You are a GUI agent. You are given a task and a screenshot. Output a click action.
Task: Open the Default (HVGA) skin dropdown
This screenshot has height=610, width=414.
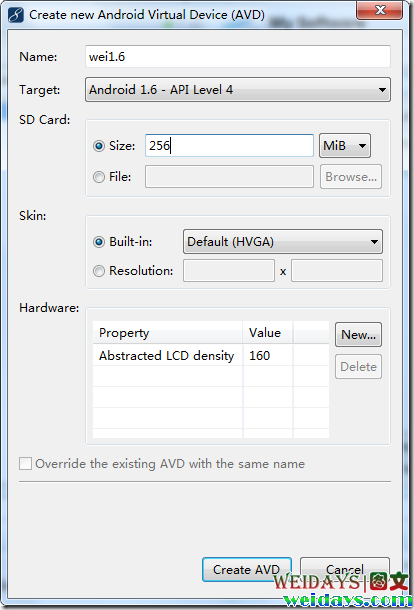click(283, 242)
